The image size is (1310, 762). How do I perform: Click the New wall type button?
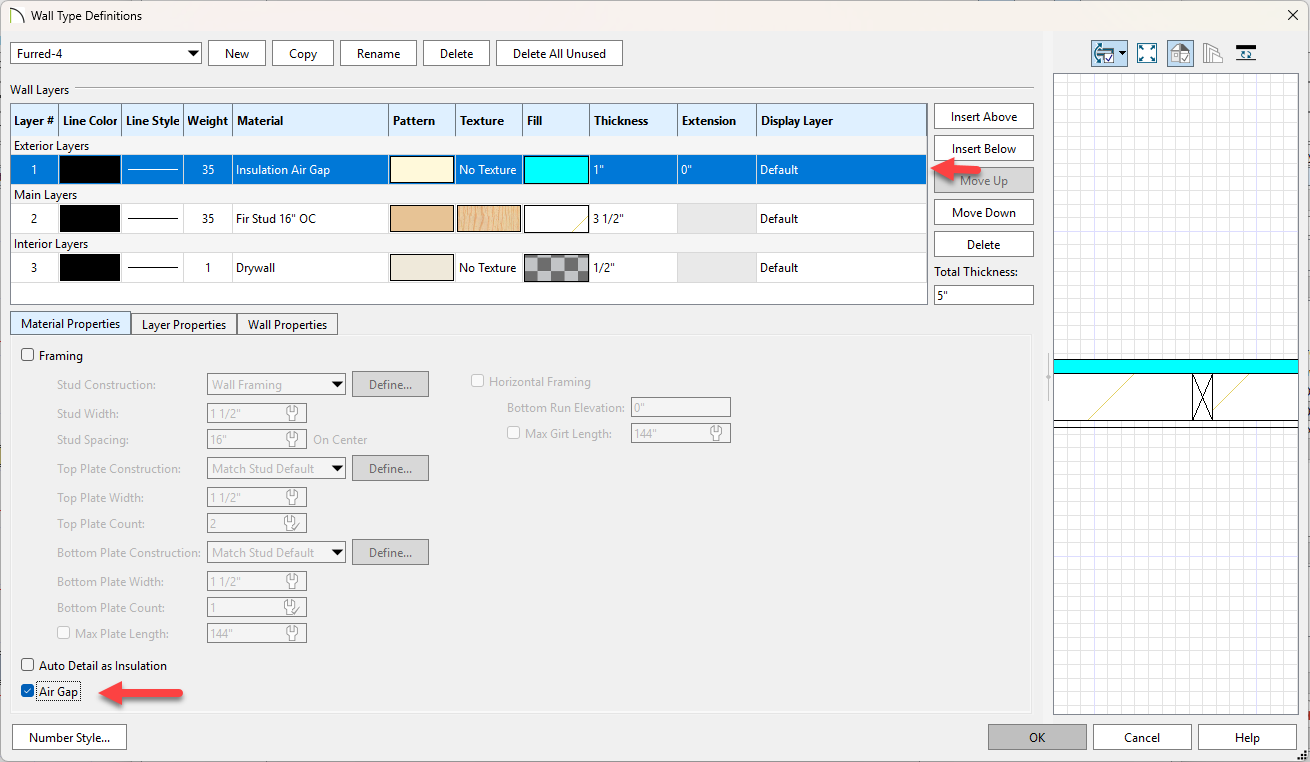click(237, 53)
